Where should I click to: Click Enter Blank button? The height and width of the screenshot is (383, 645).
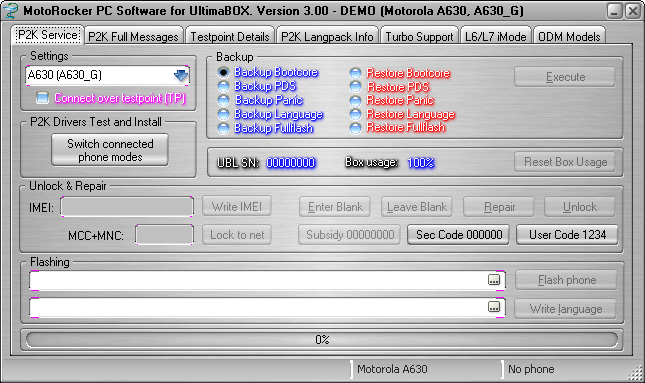pos(335,207)
